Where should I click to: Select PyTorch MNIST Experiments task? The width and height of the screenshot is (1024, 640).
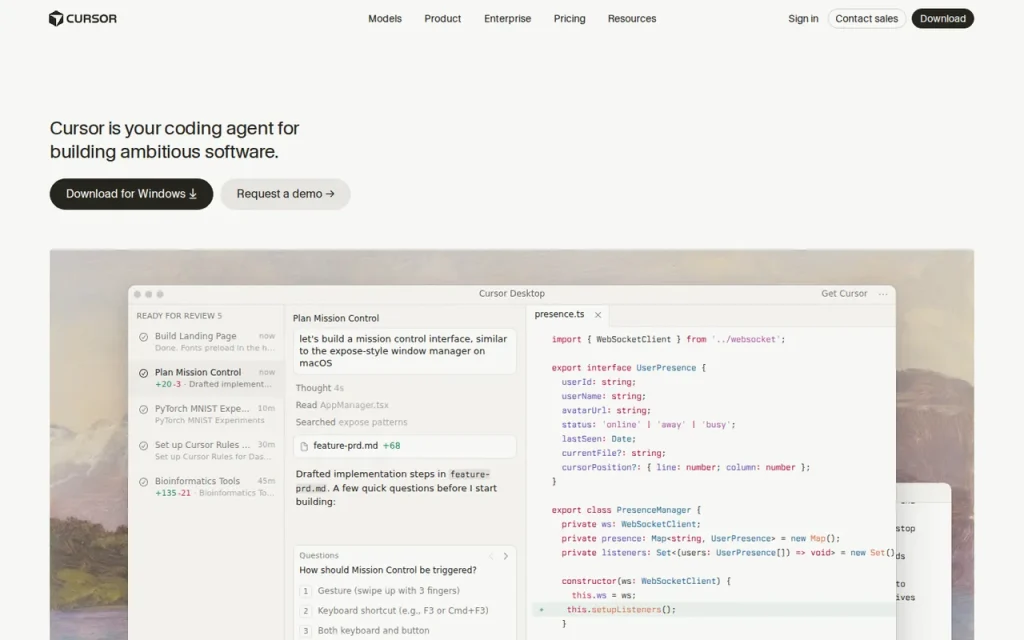coord(208,414)
